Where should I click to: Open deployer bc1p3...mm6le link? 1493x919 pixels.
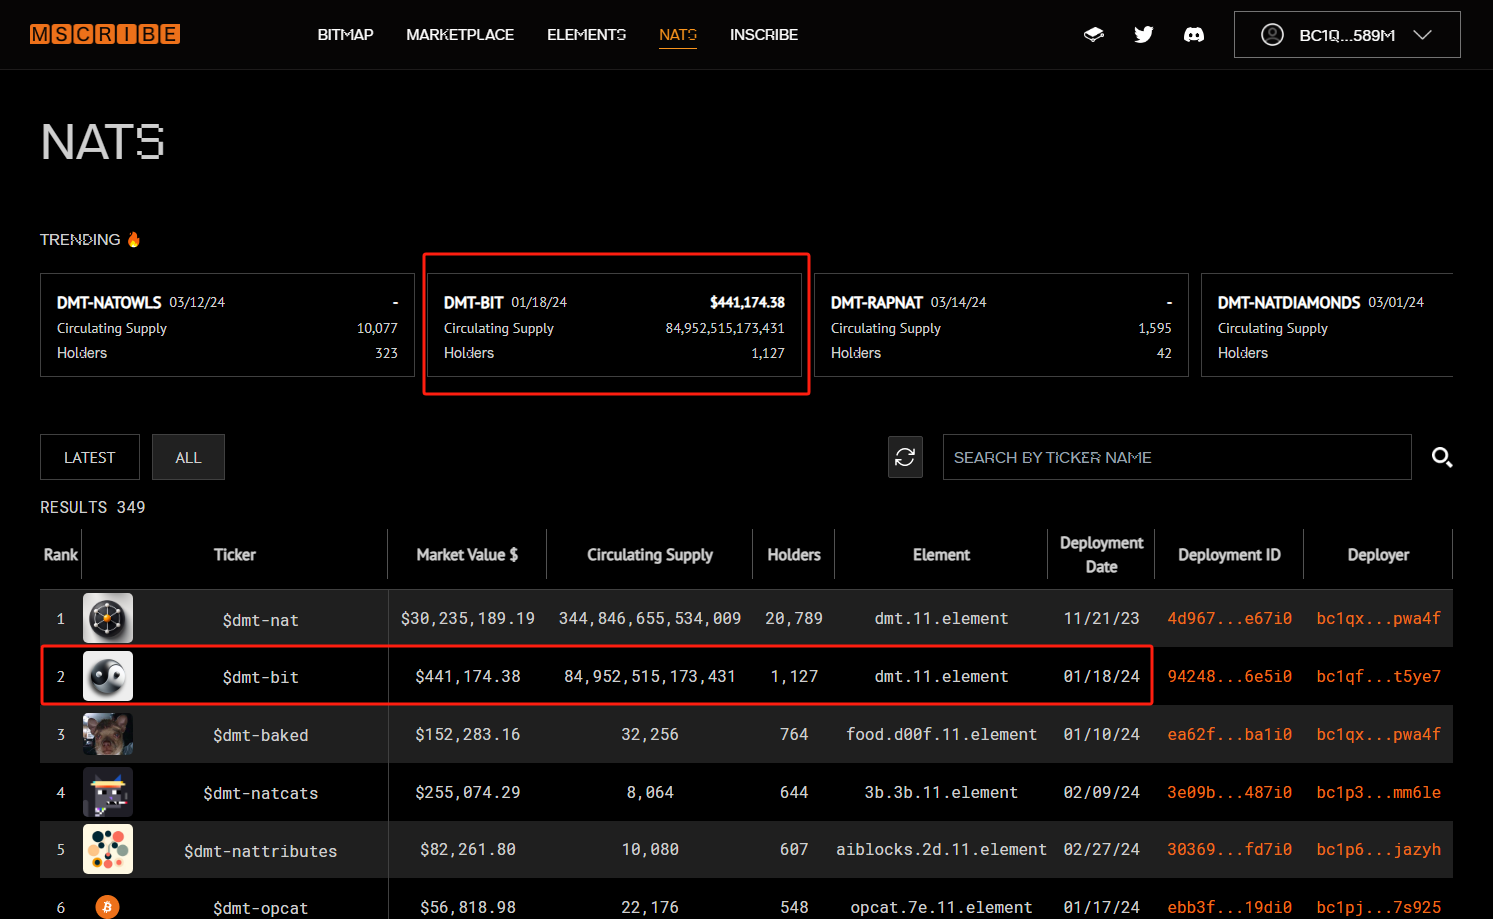coord(1378,792)
